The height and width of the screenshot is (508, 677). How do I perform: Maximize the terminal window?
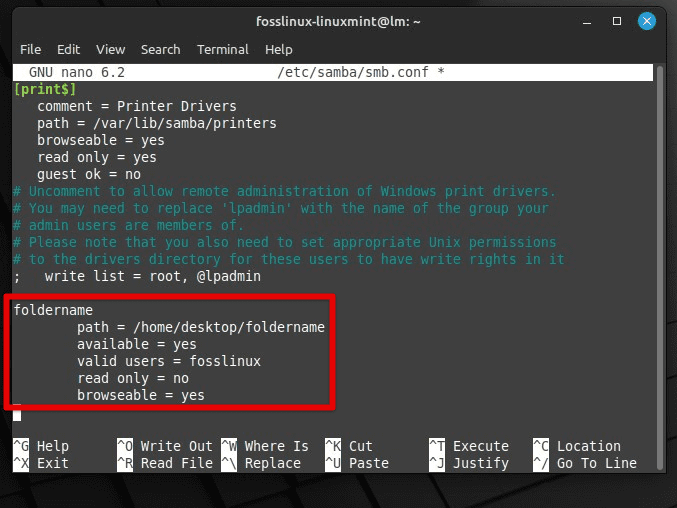pos(617,21)
